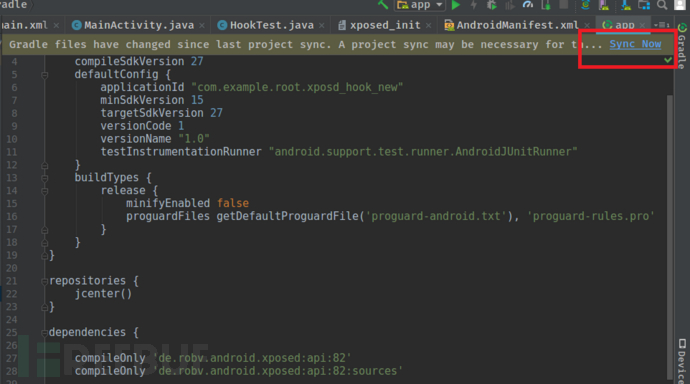690x384 pixels.
Task: Click fold marker at buildTypes closing brace
Action: 44,243
